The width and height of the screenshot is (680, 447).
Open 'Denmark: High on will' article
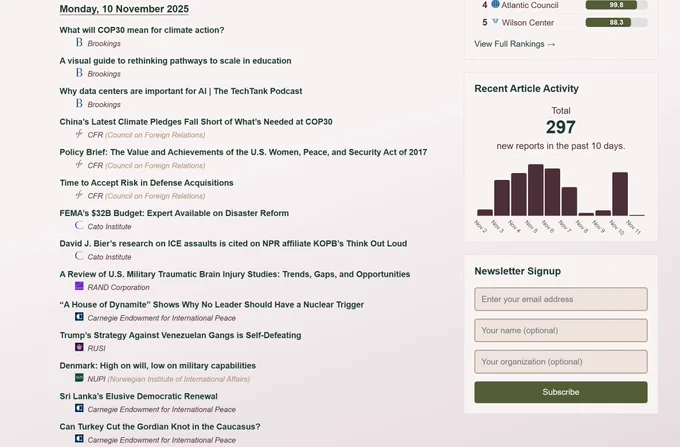click(157, 365)
